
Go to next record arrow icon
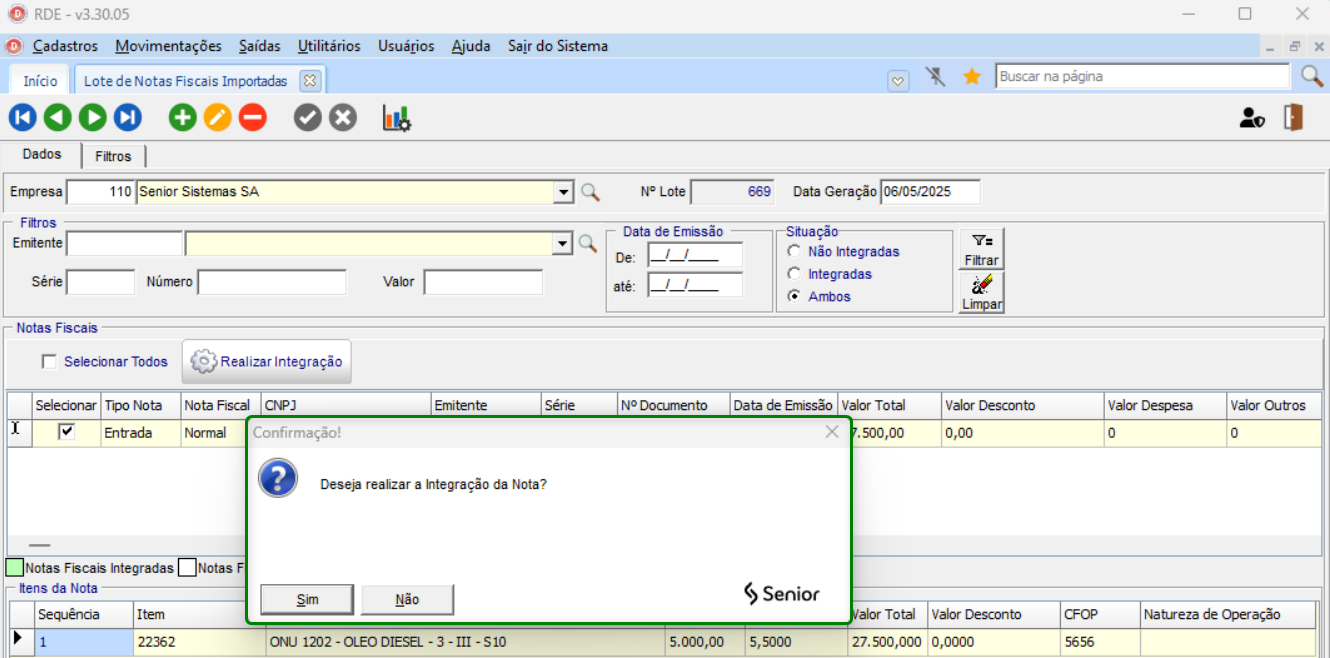pos(92,118)
